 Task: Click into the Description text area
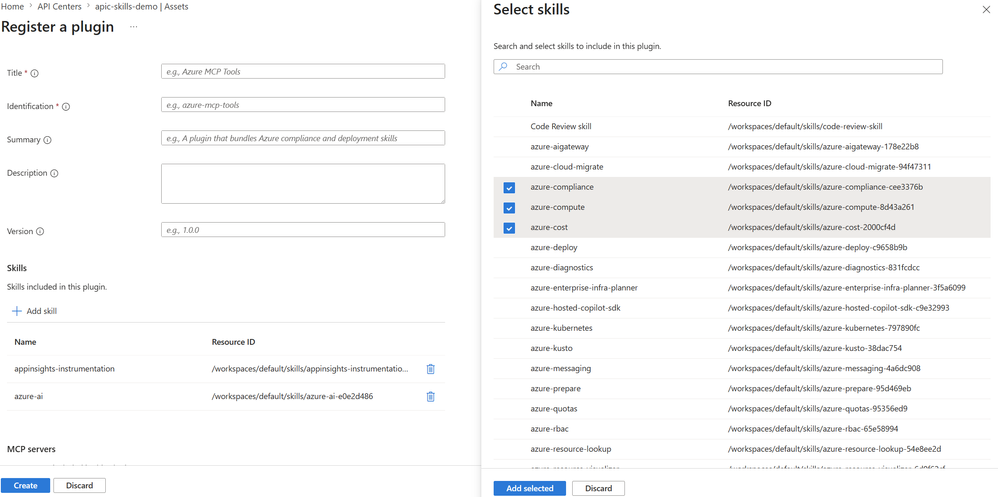tap(303, 184)
